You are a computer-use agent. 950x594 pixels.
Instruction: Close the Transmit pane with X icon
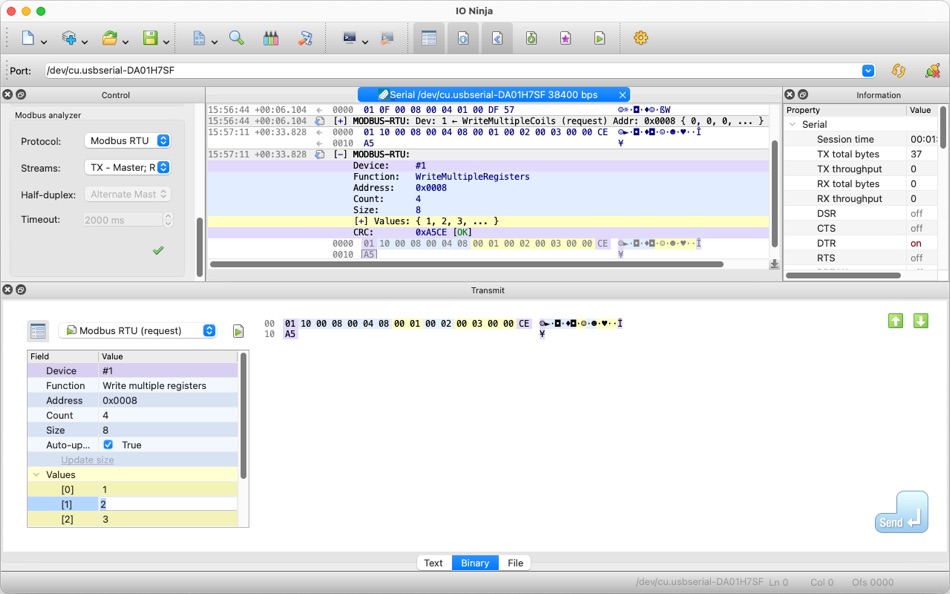[x=7, y=290]
